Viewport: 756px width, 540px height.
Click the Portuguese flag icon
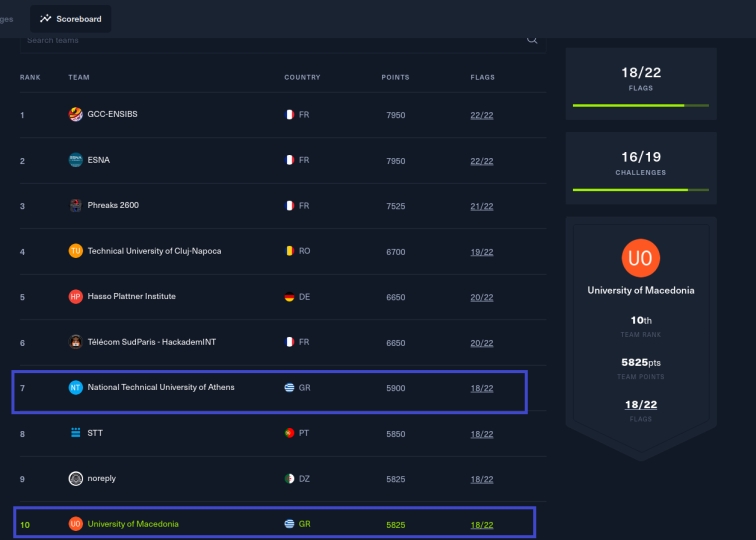(x=289, y=433)
